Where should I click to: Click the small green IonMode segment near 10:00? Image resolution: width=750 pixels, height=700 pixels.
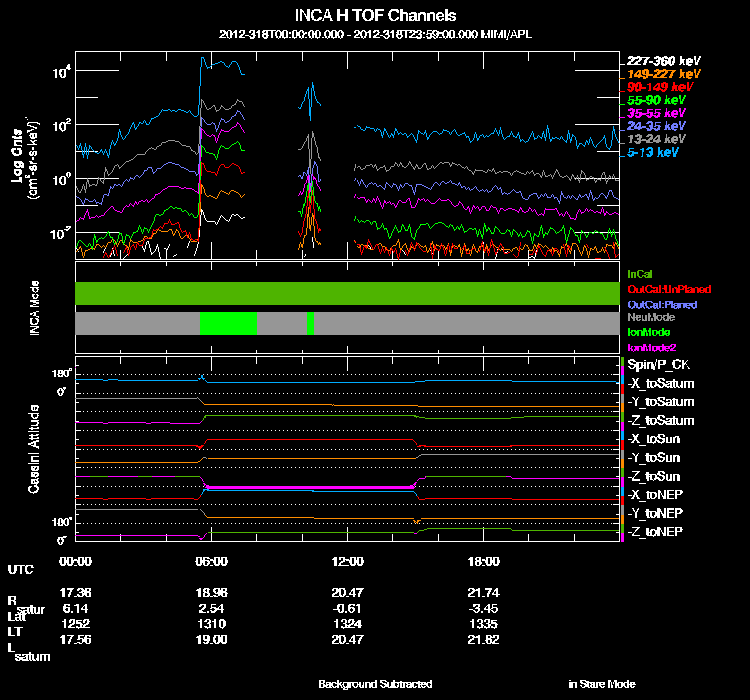[x=310, y=323]
